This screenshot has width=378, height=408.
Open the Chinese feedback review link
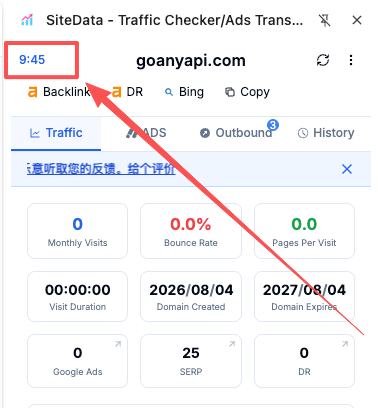pos(101,169)
